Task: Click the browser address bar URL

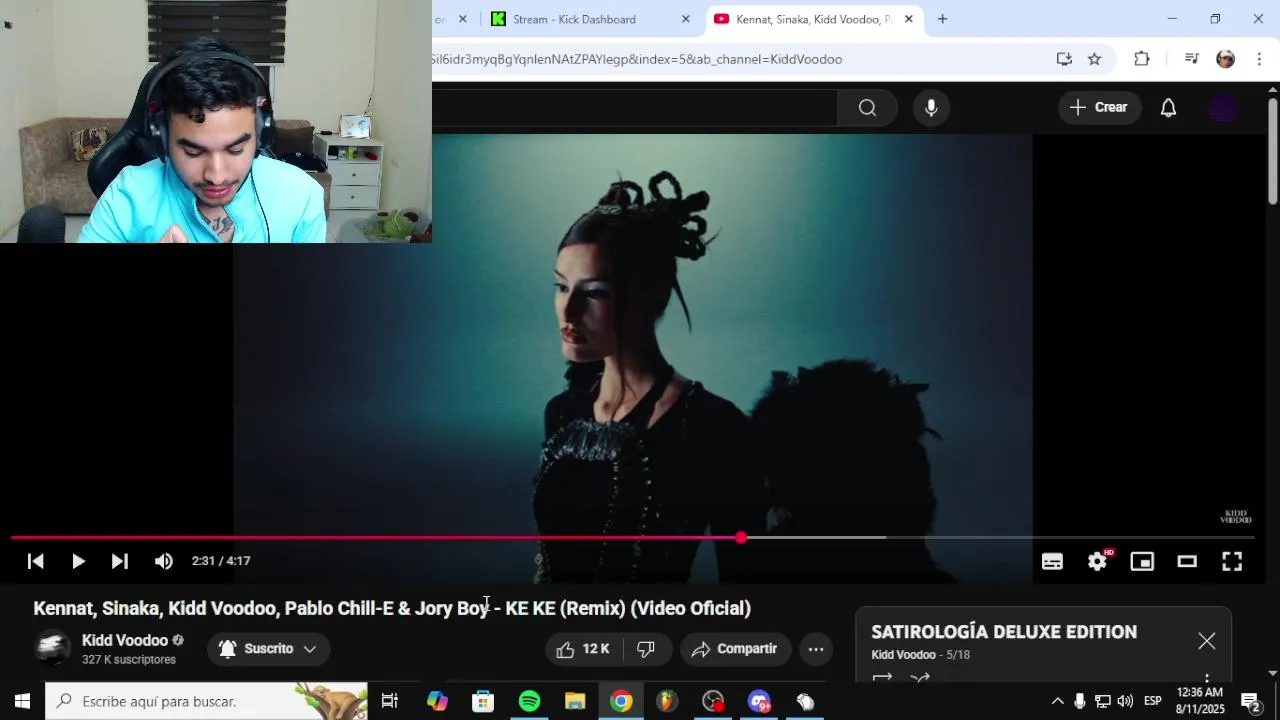Action: 637,59
